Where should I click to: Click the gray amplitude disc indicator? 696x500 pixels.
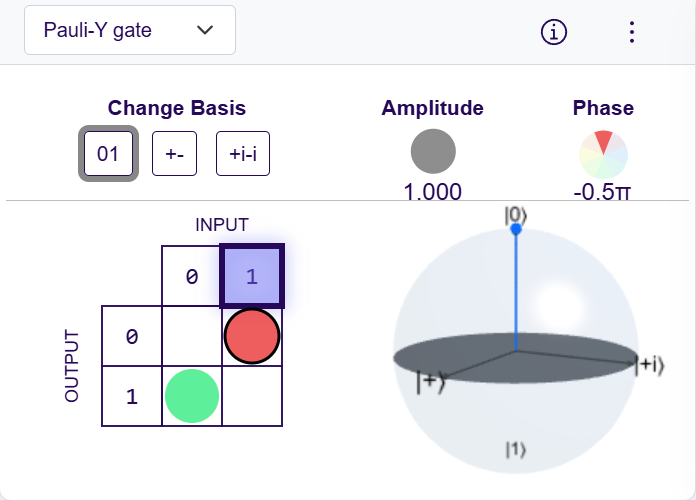pos(433,151)
